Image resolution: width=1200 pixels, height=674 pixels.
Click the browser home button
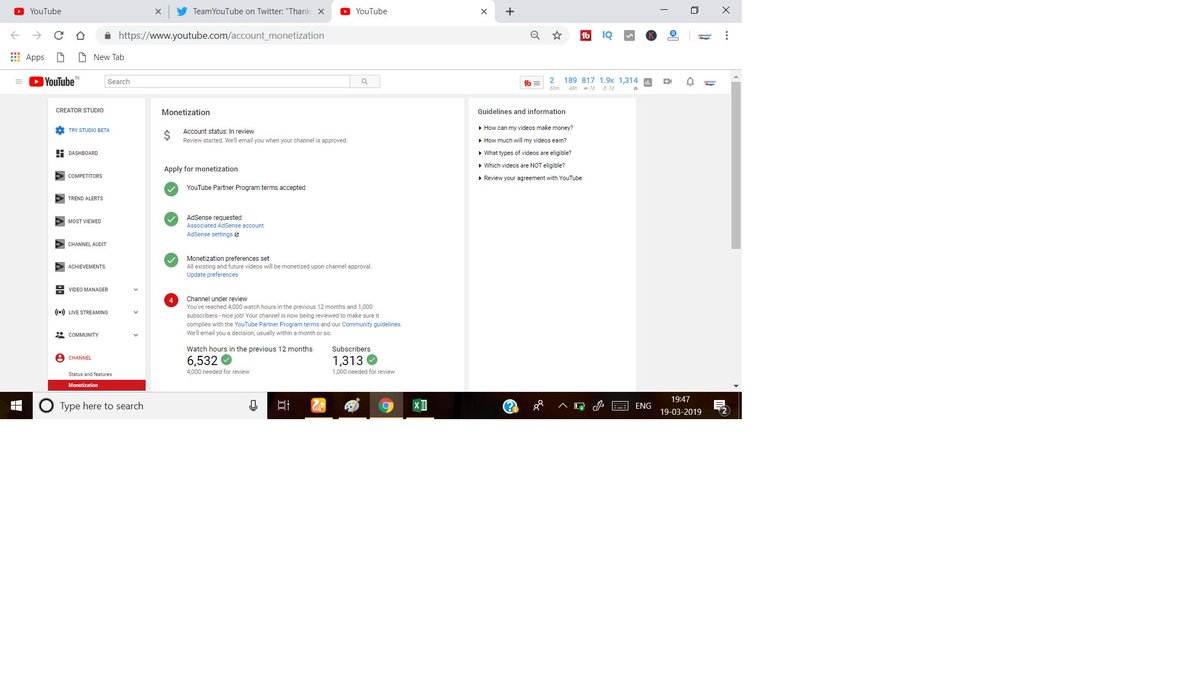pos(80,35)
